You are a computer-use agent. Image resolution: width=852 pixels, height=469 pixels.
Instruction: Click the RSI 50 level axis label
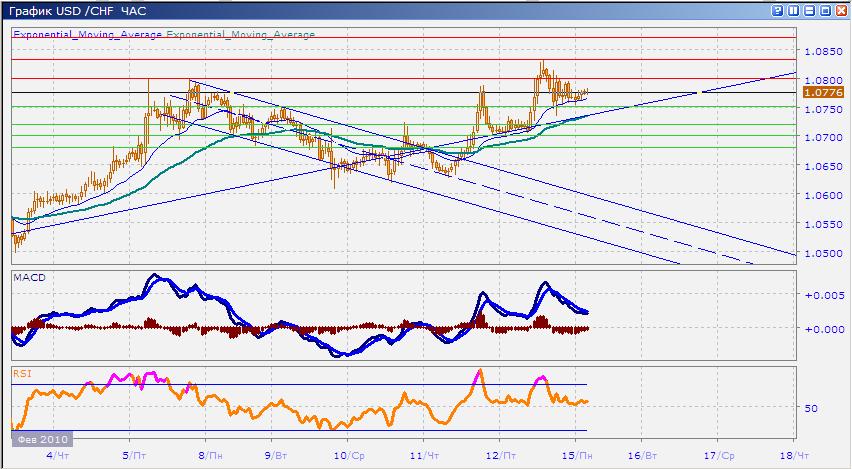coord(814,409)
